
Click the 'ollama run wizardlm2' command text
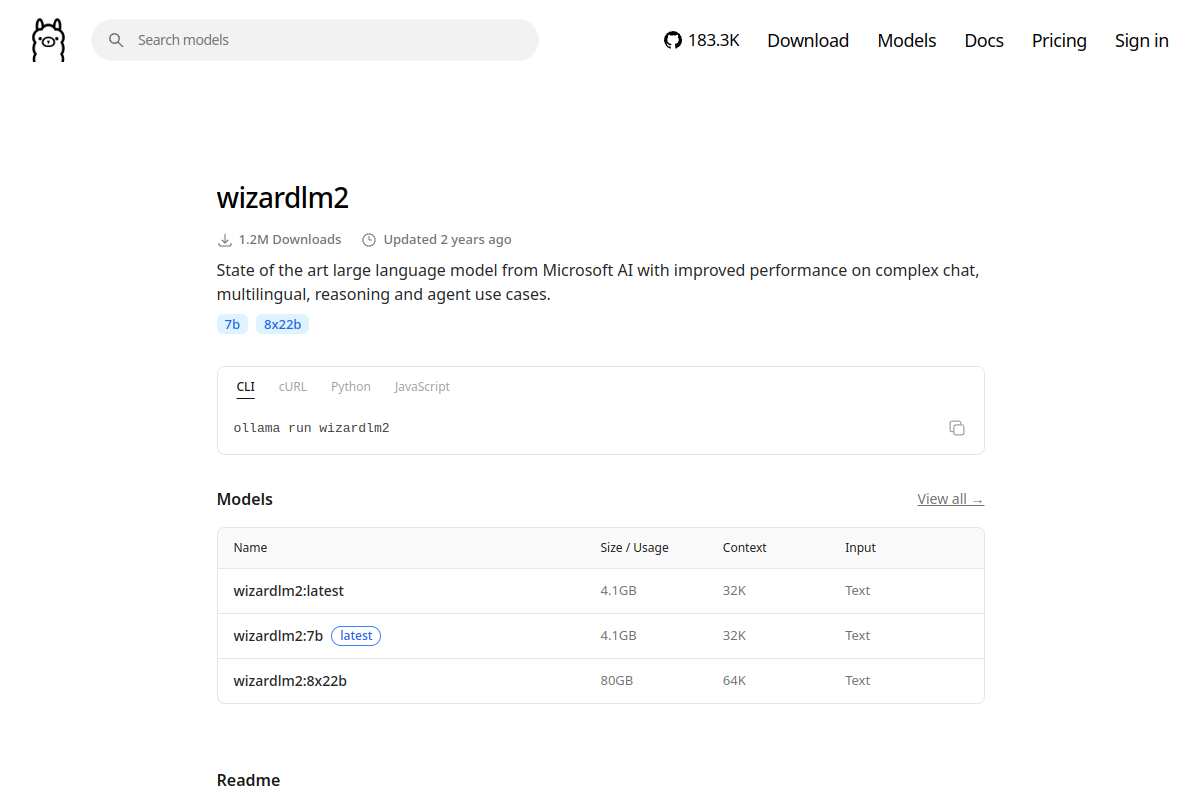pyautogui.click(x=312, y=428)
